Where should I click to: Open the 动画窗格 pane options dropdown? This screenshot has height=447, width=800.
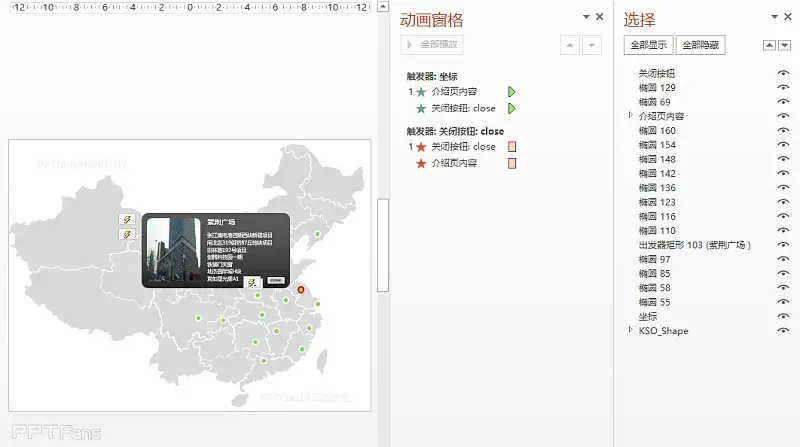[585, 18]
